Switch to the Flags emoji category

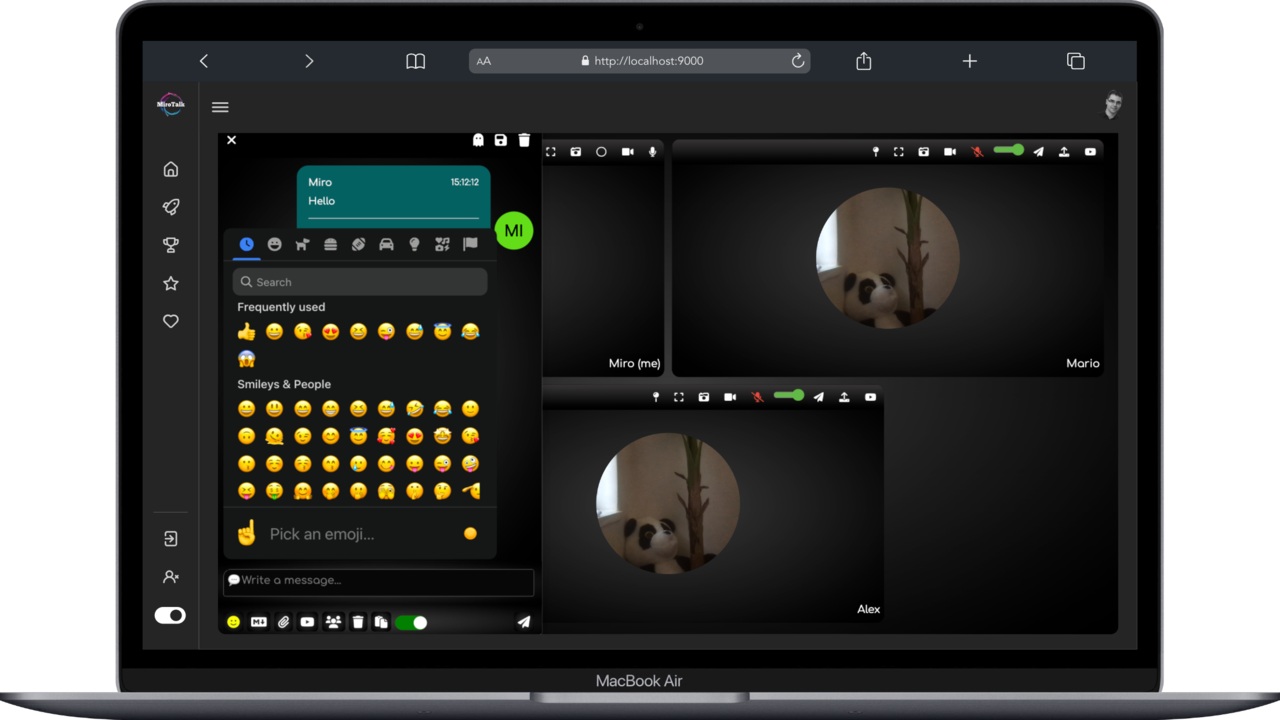click(x=470, y=243)
